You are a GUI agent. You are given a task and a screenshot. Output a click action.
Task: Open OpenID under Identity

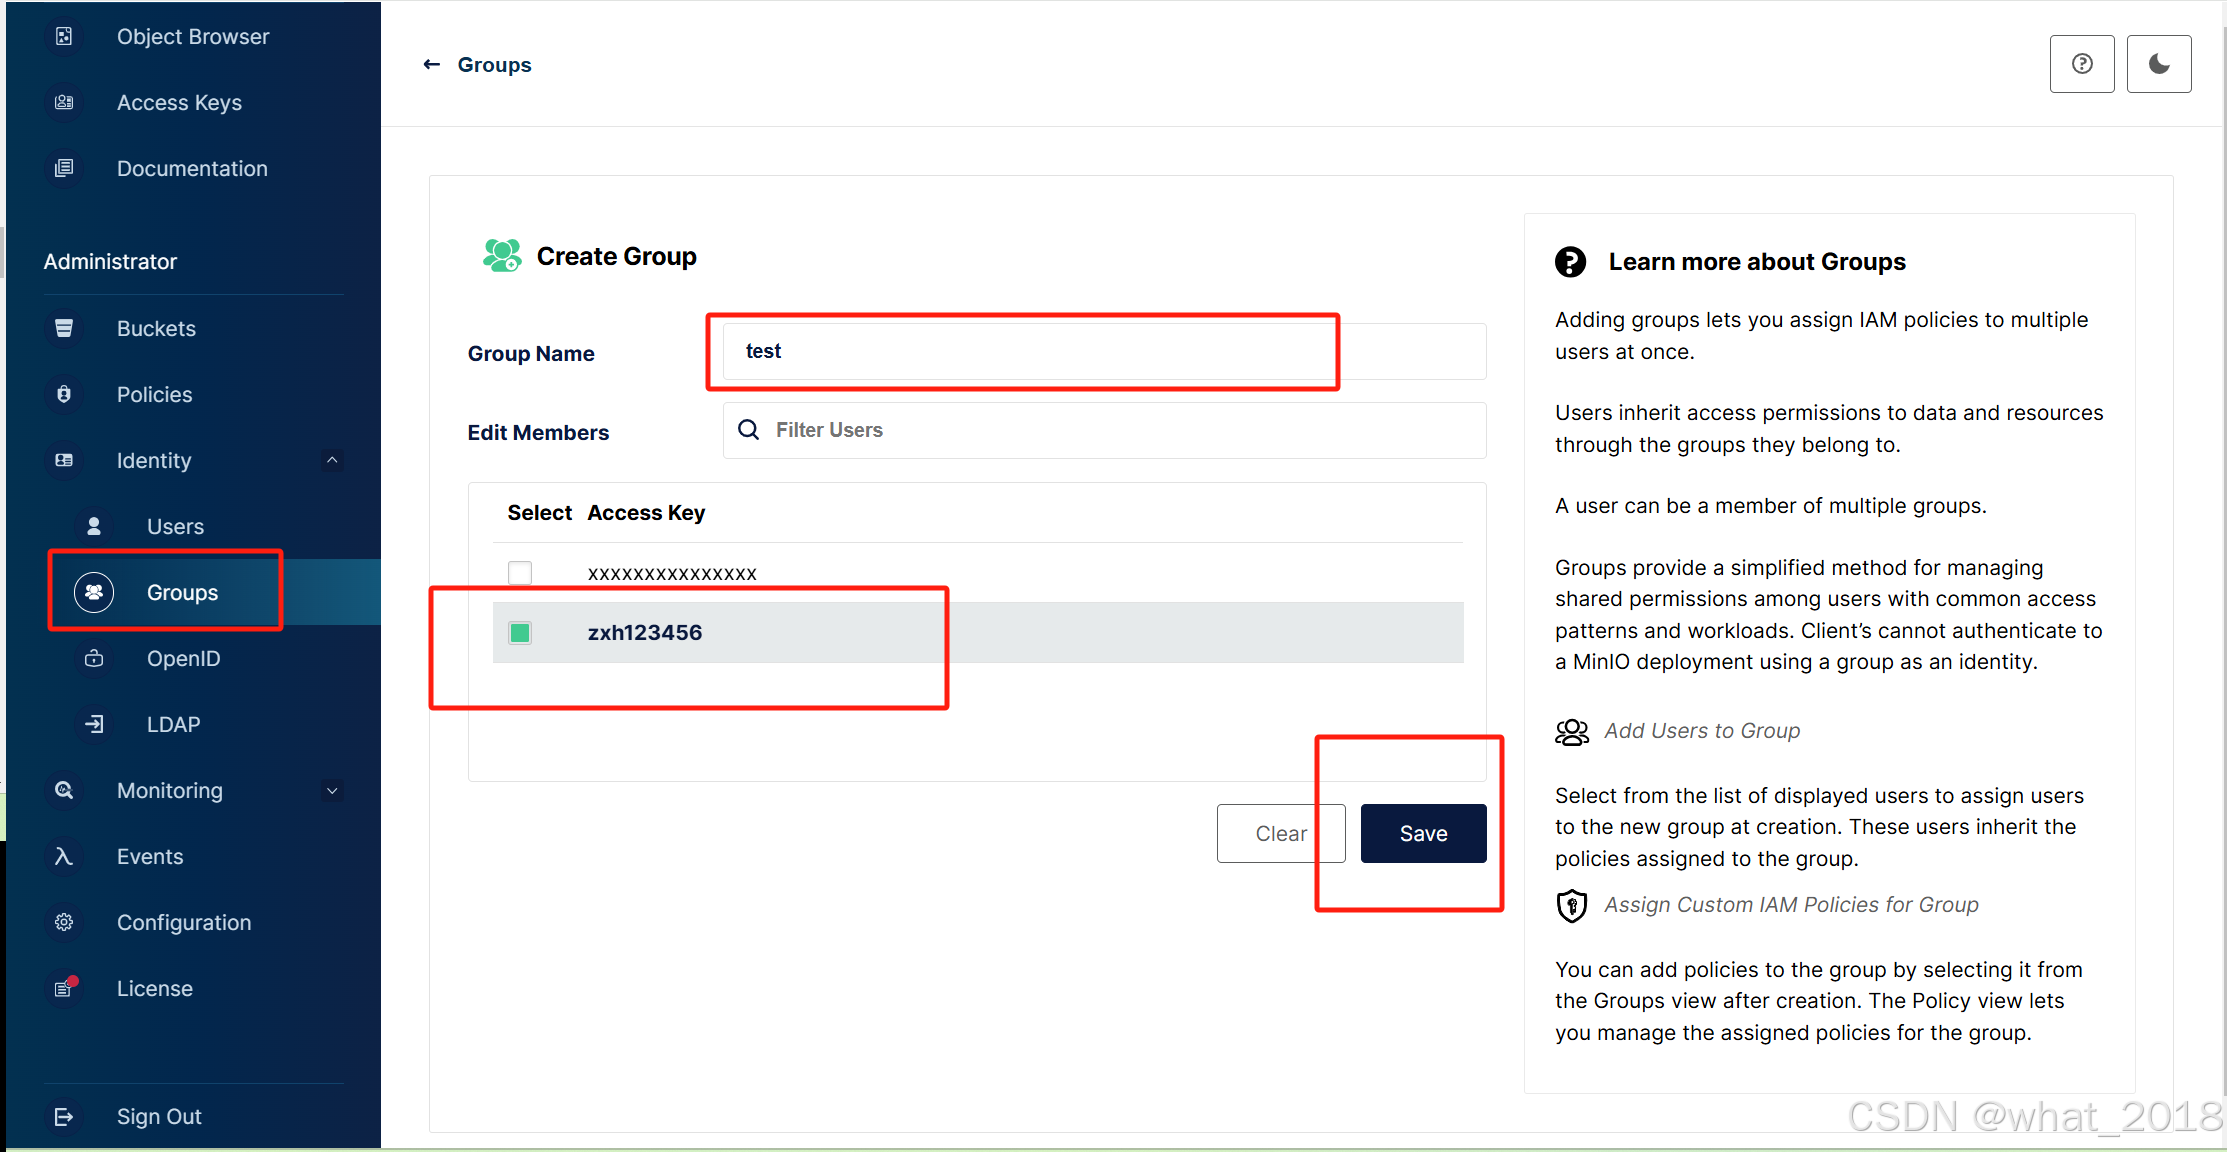click(x=183, y=658)
